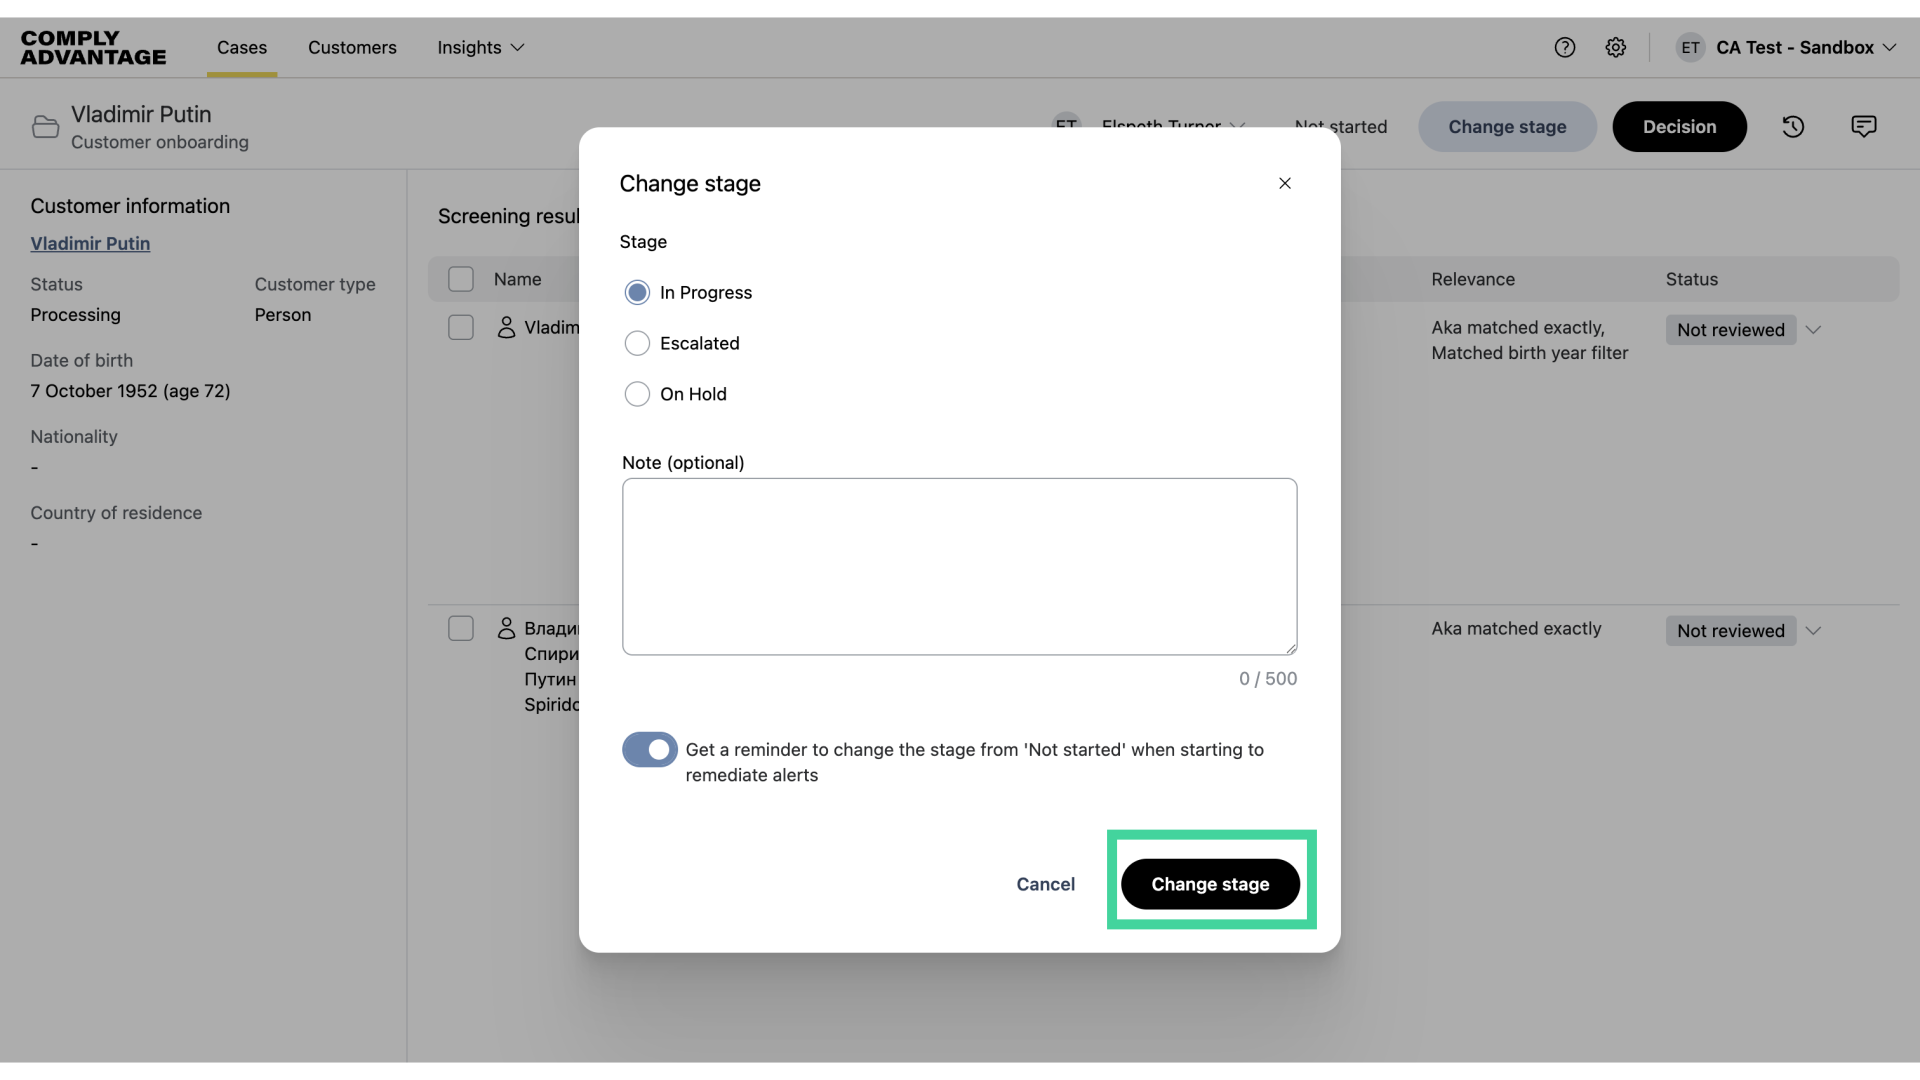Select the In Progress stage radio button
Image resolution: width=1920 pixels, height=1080 pixels.
point(637,292)
